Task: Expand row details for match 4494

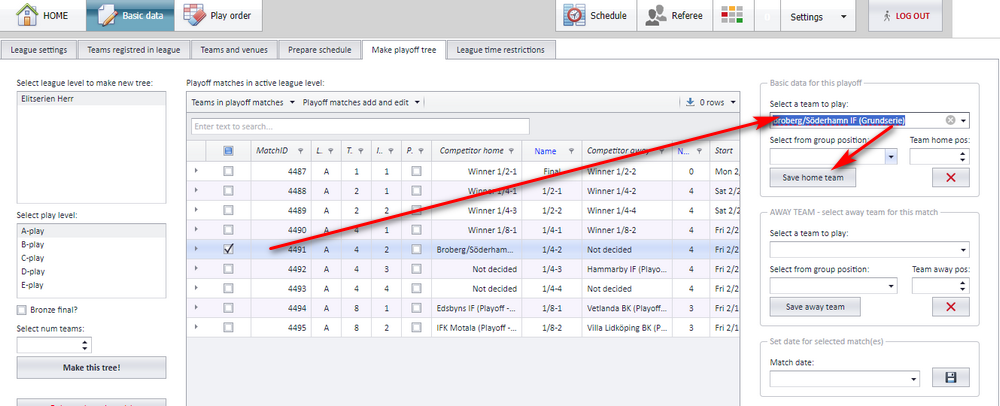Action: (x=196, y=308)
